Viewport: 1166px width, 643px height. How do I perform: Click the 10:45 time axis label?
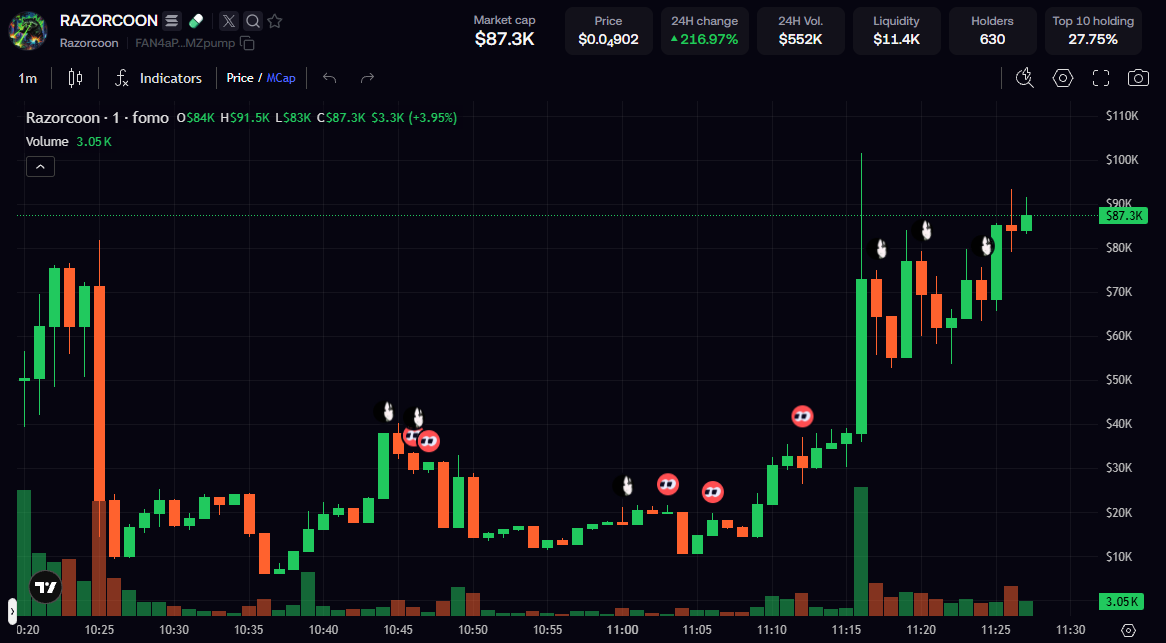coord(399,629)
